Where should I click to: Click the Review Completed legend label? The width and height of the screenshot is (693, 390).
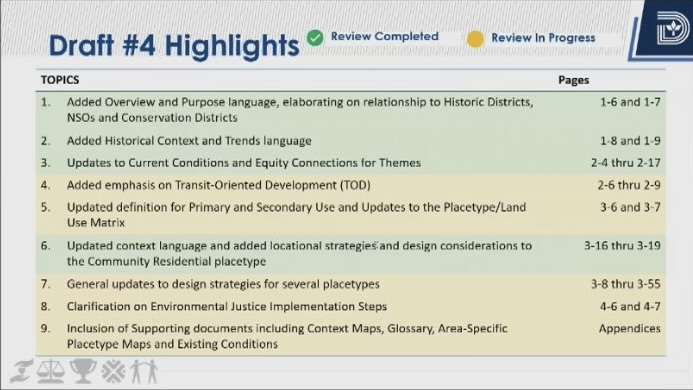[x=385, y=36]
